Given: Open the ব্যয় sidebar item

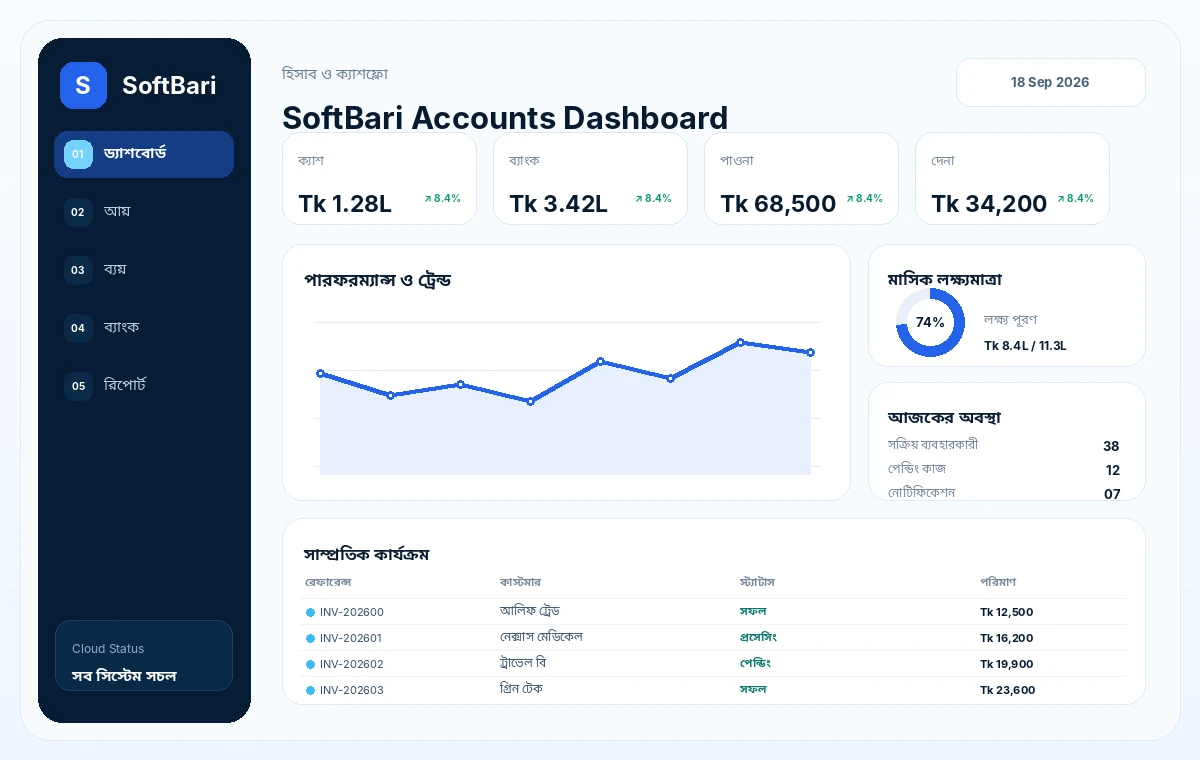Looking at the screenshot, I should (x=144, y=270).
